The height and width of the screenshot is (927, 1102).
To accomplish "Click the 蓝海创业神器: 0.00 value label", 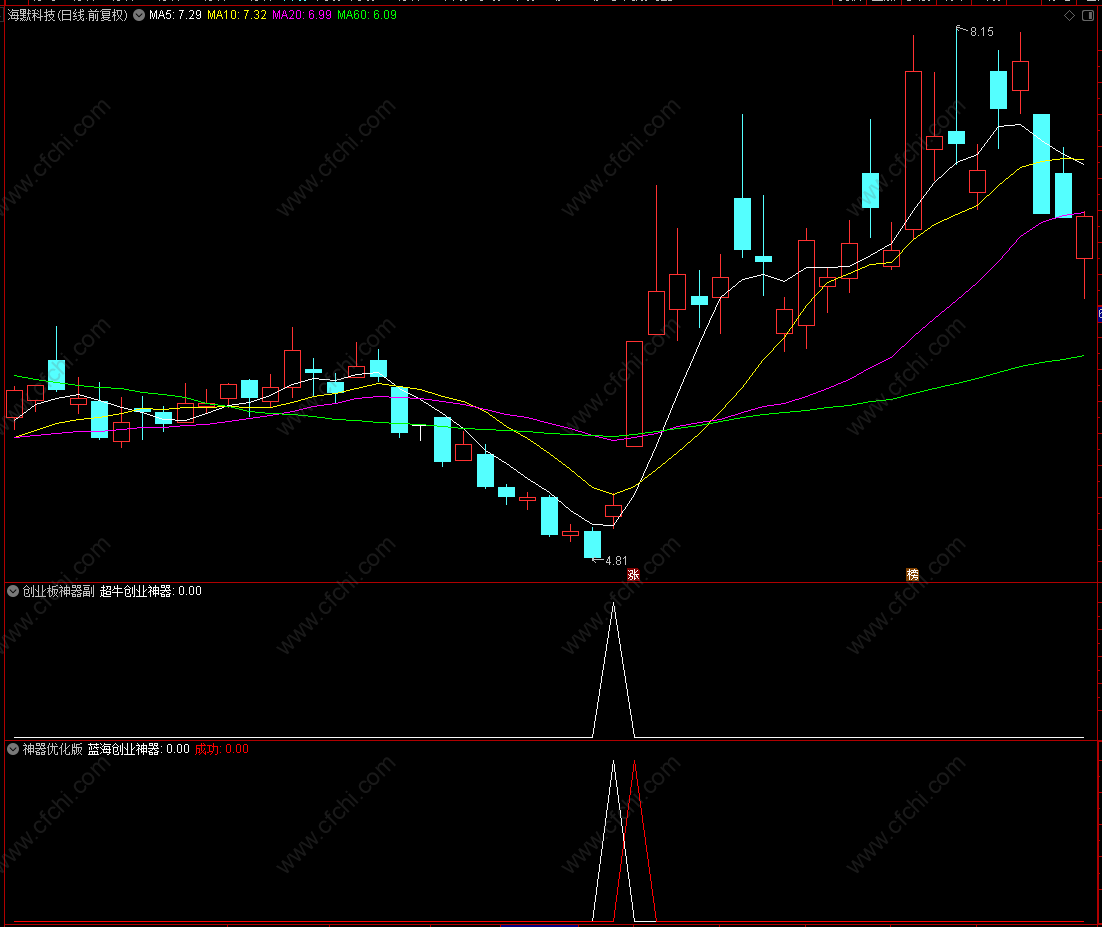I will (138, 749).
